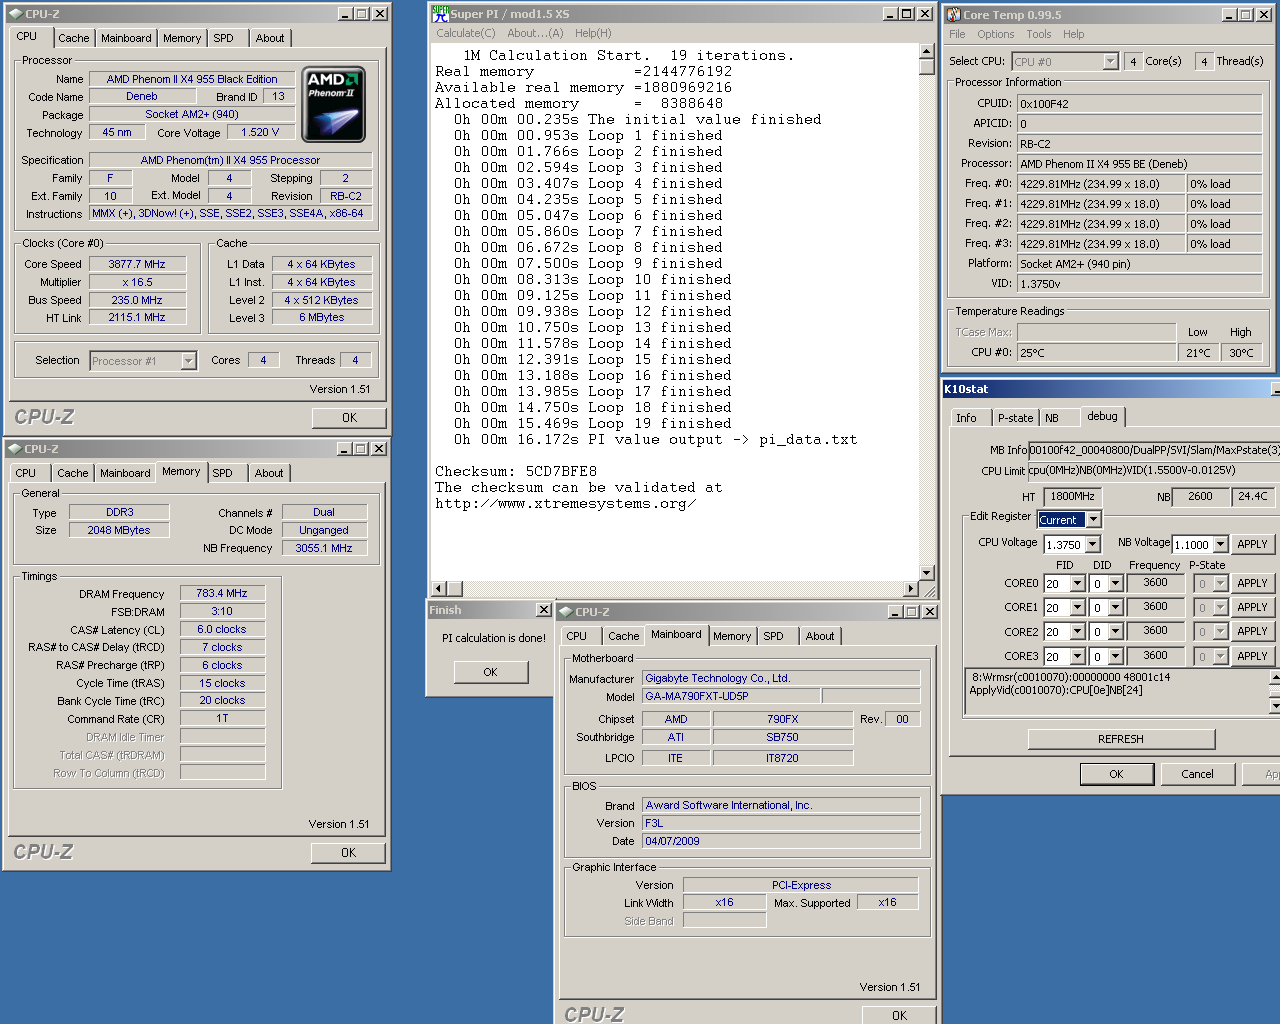Open the About tab in the Mainboard CPU-Z window
The image size is (1280, 1024).
pyautogui.click(x=820, y=636)
